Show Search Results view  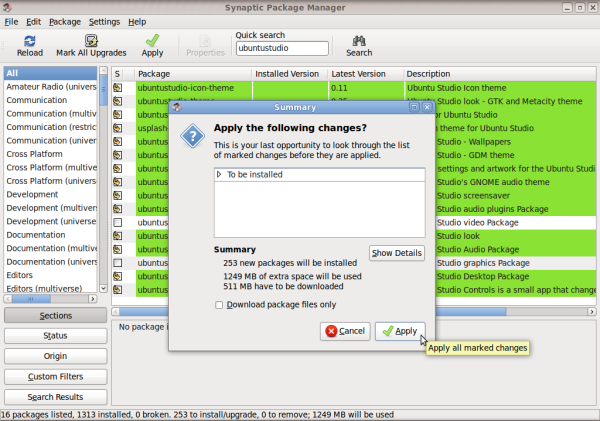pyautogui.click(x=55, y=397)
